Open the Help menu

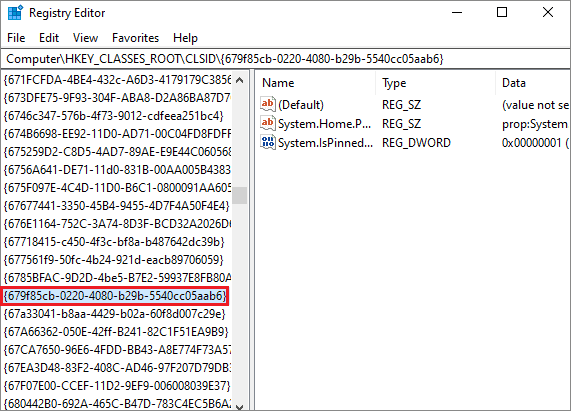[185, 38]
